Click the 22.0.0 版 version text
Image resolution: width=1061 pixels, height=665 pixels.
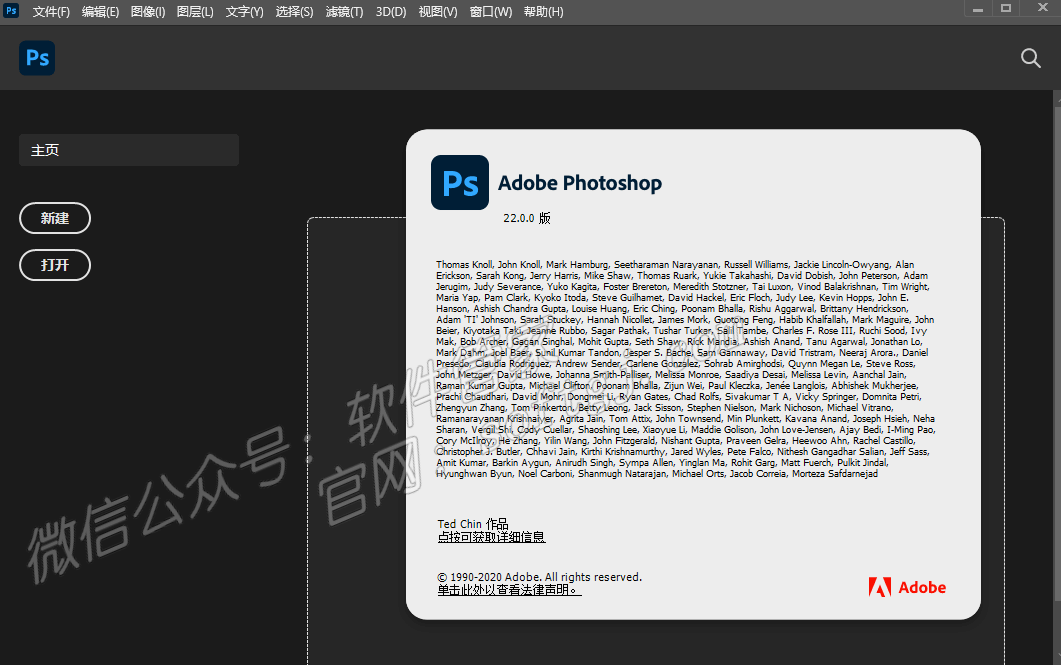tap(526, 218)
